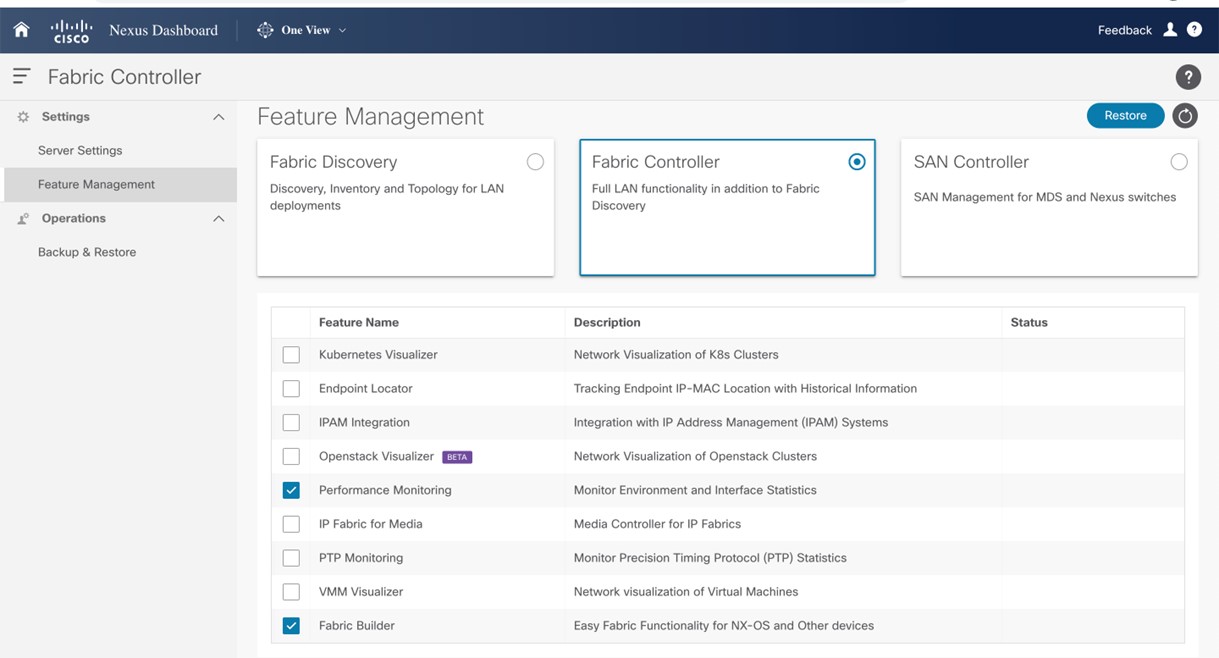Click the Home icon in top bar
The image size is (1219, 658).
click(21, 30)
